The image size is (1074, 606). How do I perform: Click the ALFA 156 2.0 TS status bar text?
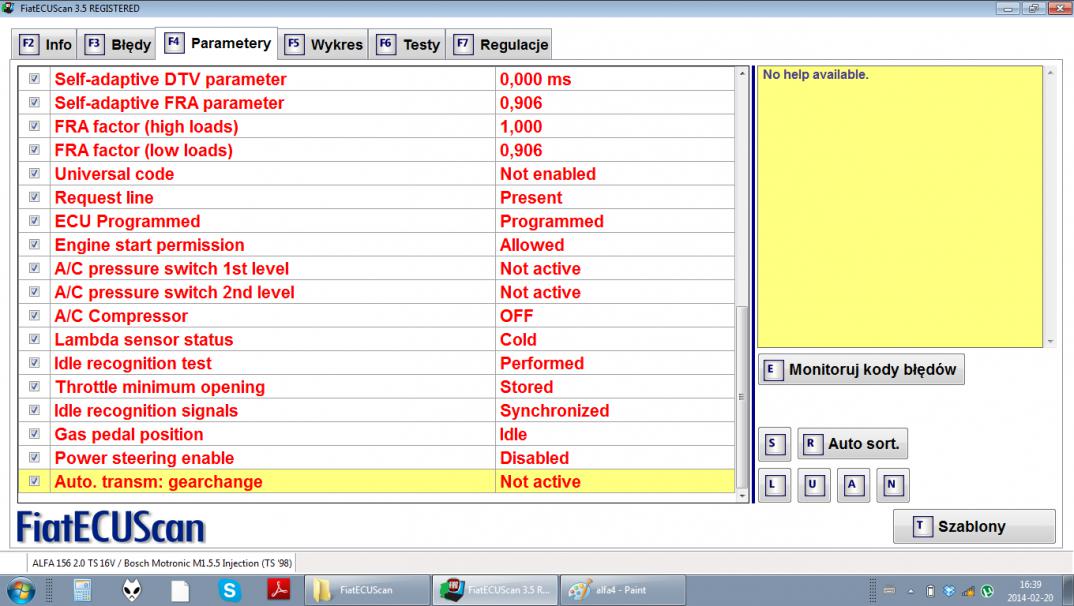tap(162, 564)
